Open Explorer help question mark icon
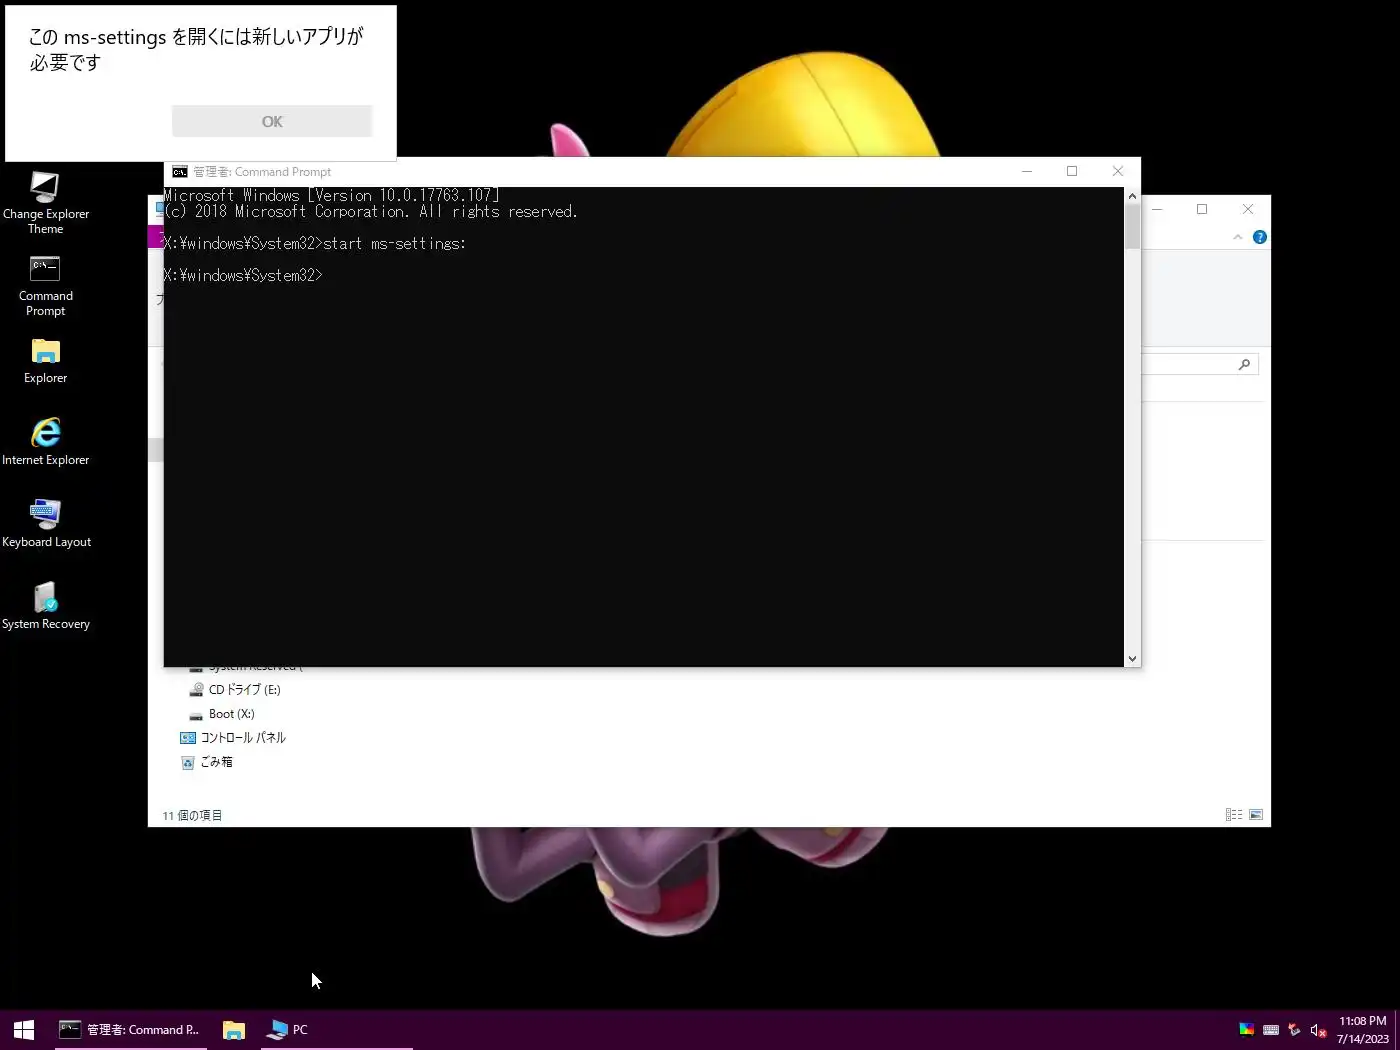Image resolution: width=1400 pixels, height=1050 pixels. click(1260, 237)
